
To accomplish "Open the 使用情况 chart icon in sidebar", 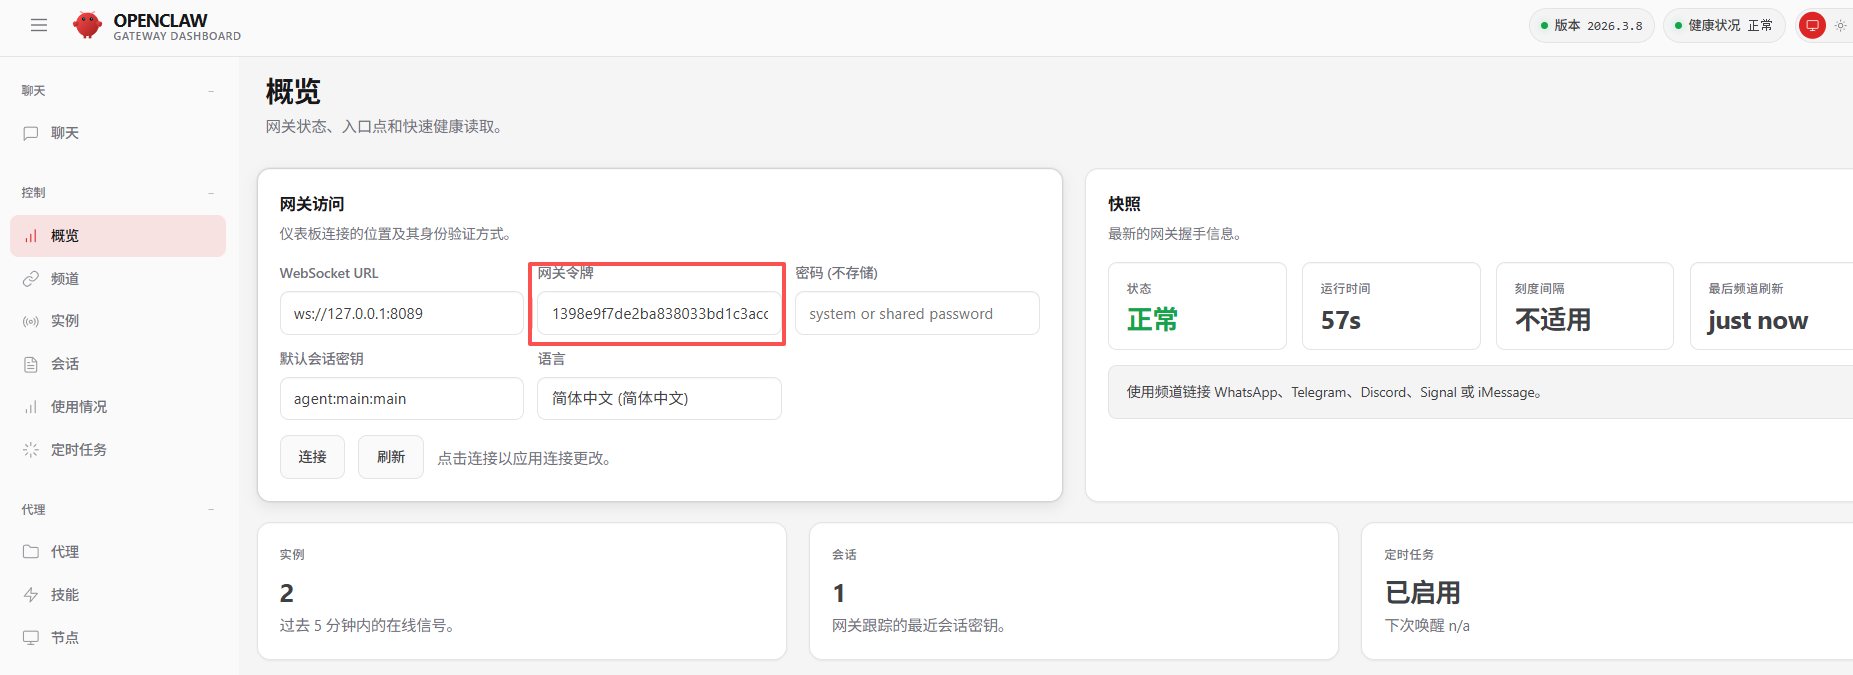I will coord(31,407).
